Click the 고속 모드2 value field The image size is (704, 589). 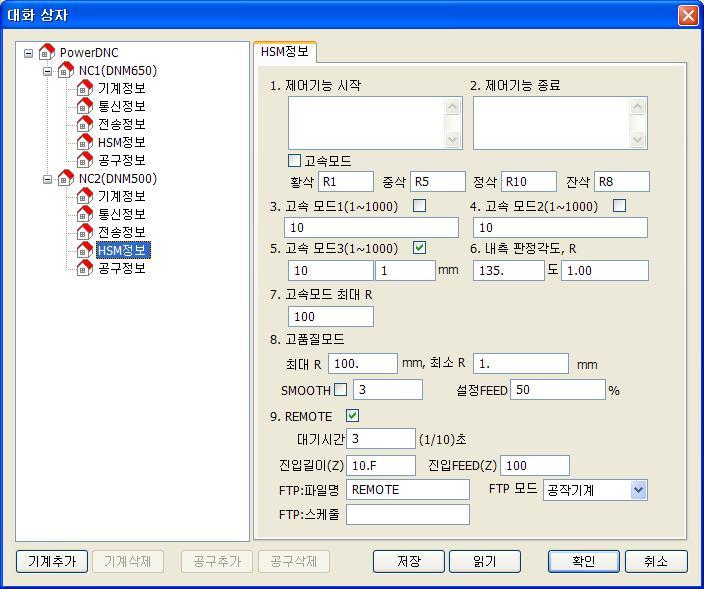coord(560,228)
